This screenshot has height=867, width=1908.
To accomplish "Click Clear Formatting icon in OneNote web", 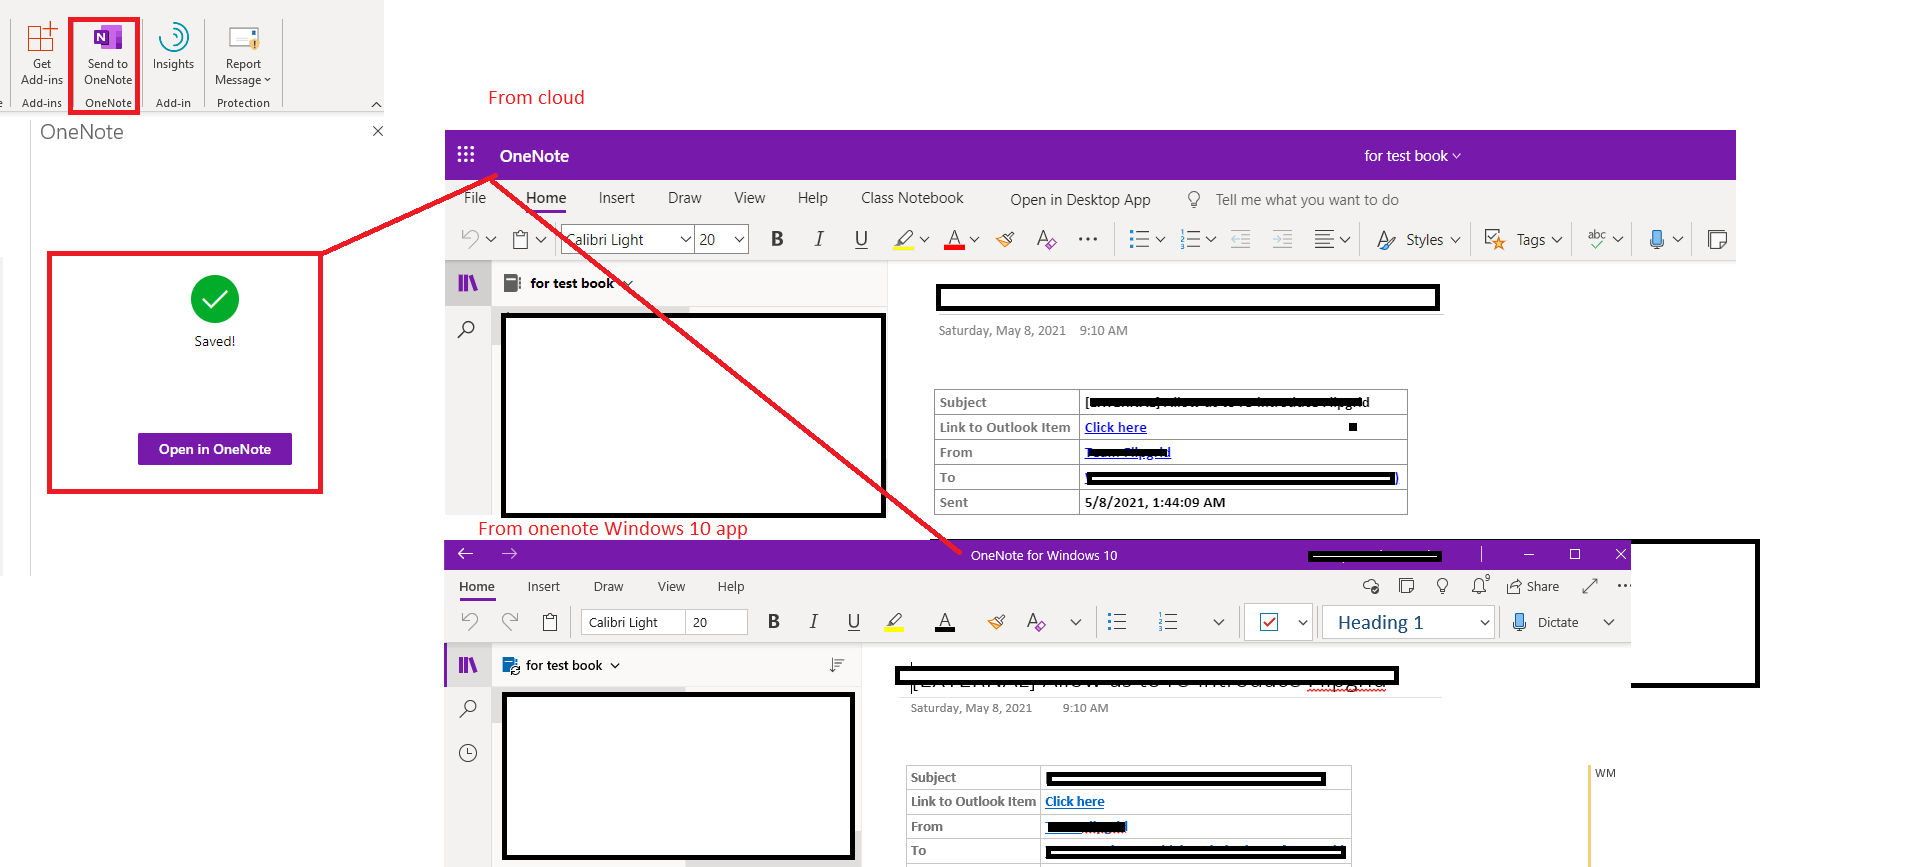I will coord(1046,239).
